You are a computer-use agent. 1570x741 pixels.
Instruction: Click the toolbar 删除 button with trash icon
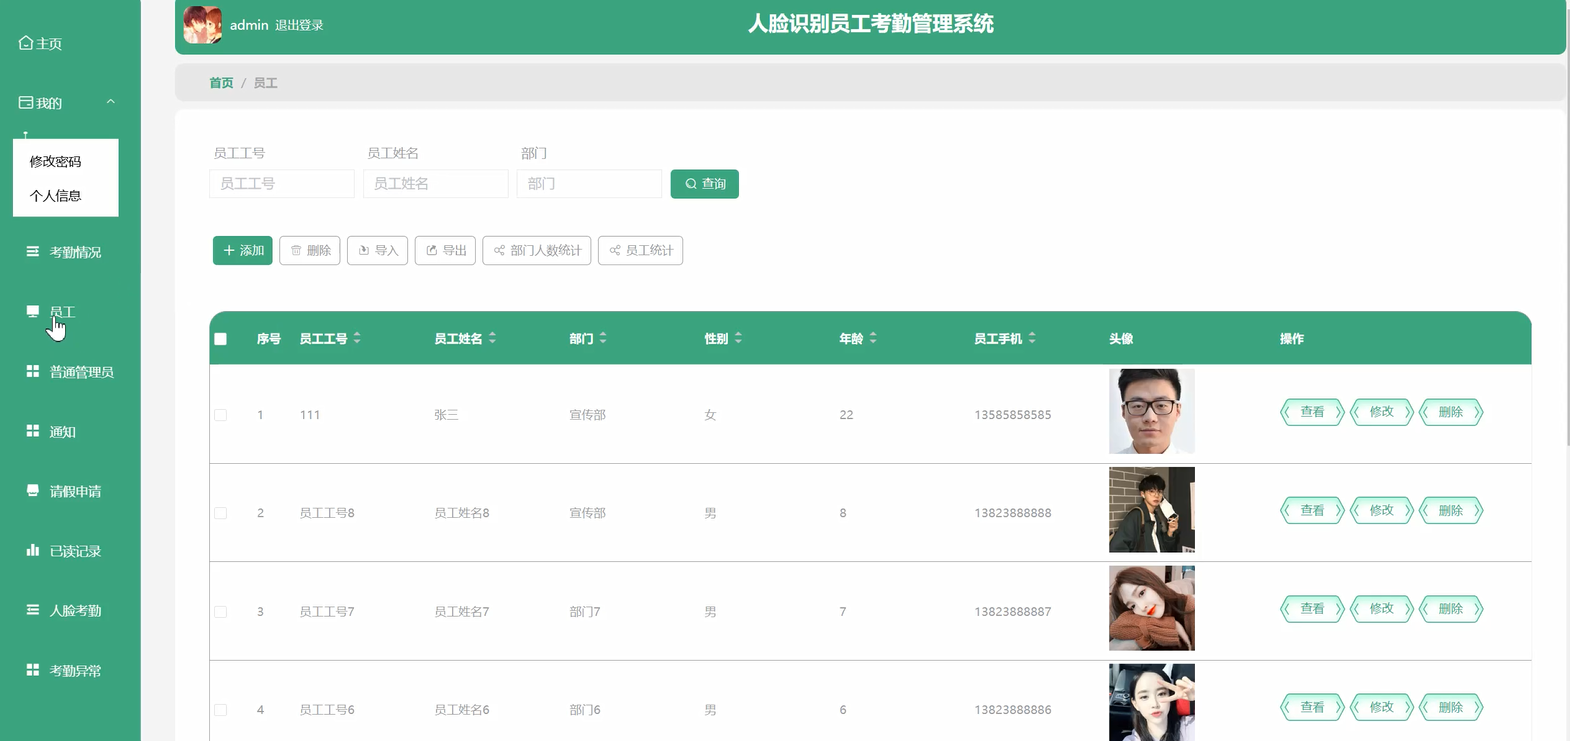point(310,250)
